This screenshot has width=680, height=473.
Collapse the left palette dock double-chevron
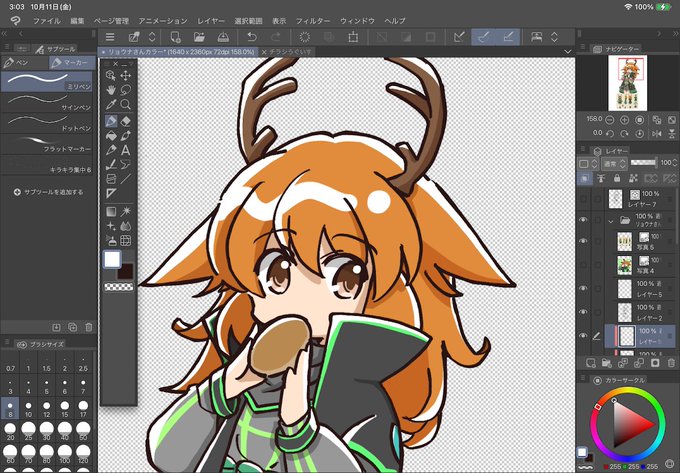(4, 33)
